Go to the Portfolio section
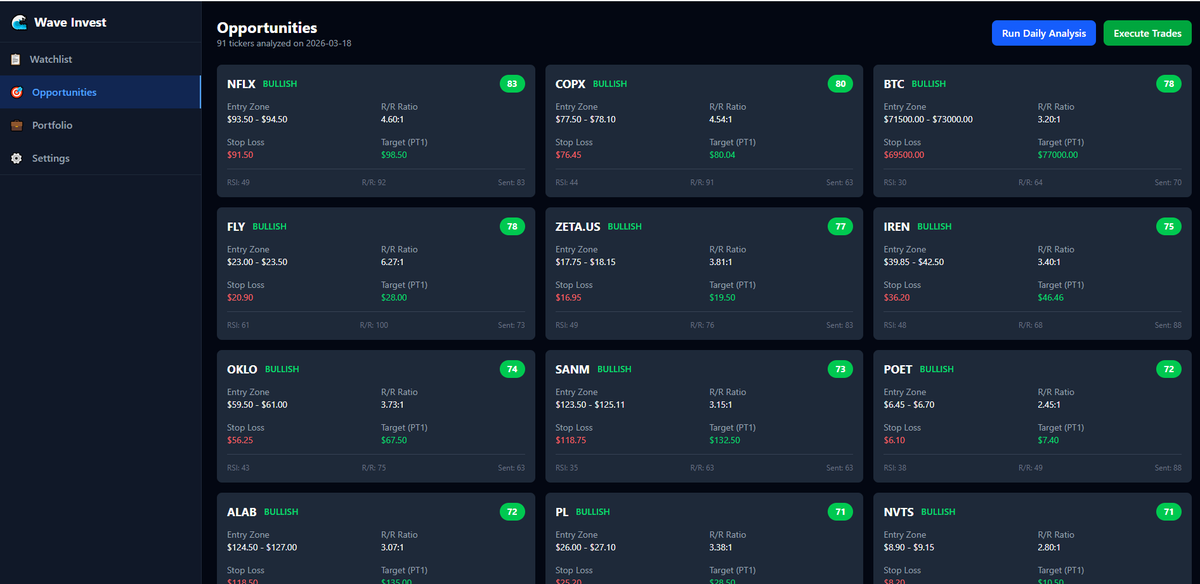This screenshot has height=584, width=1200. [100, 125]
